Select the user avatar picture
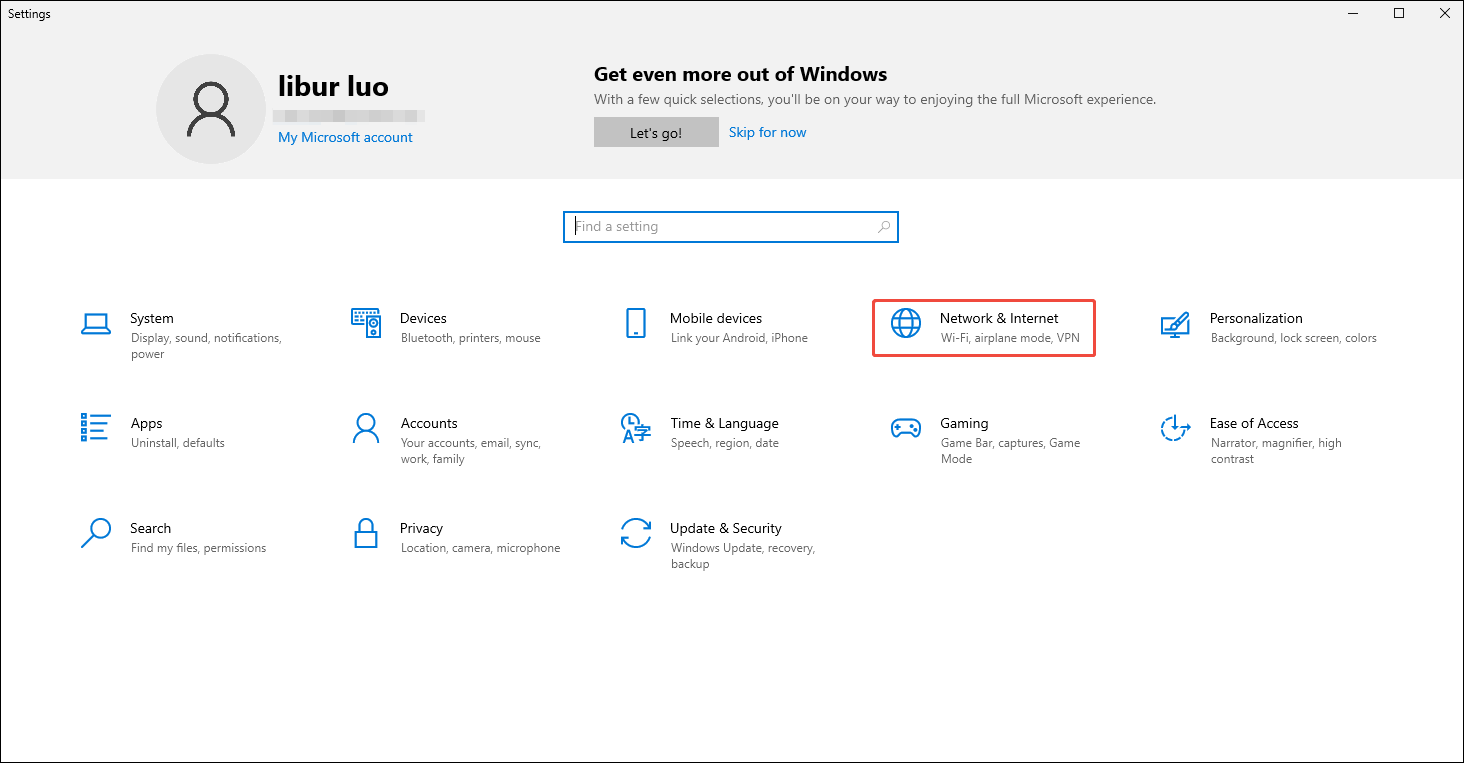 211,108
